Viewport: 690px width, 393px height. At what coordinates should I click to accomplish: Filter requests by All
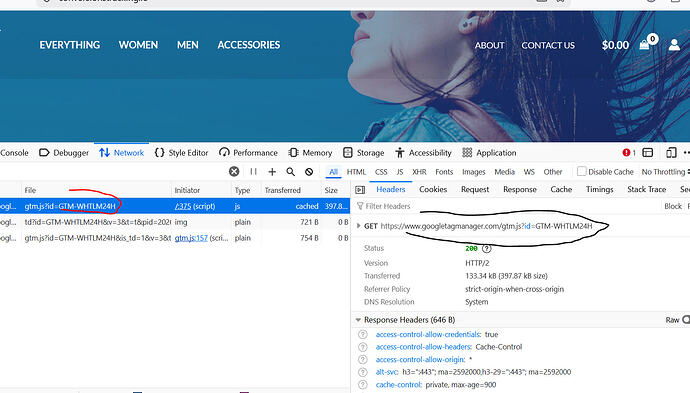(334, 172)
